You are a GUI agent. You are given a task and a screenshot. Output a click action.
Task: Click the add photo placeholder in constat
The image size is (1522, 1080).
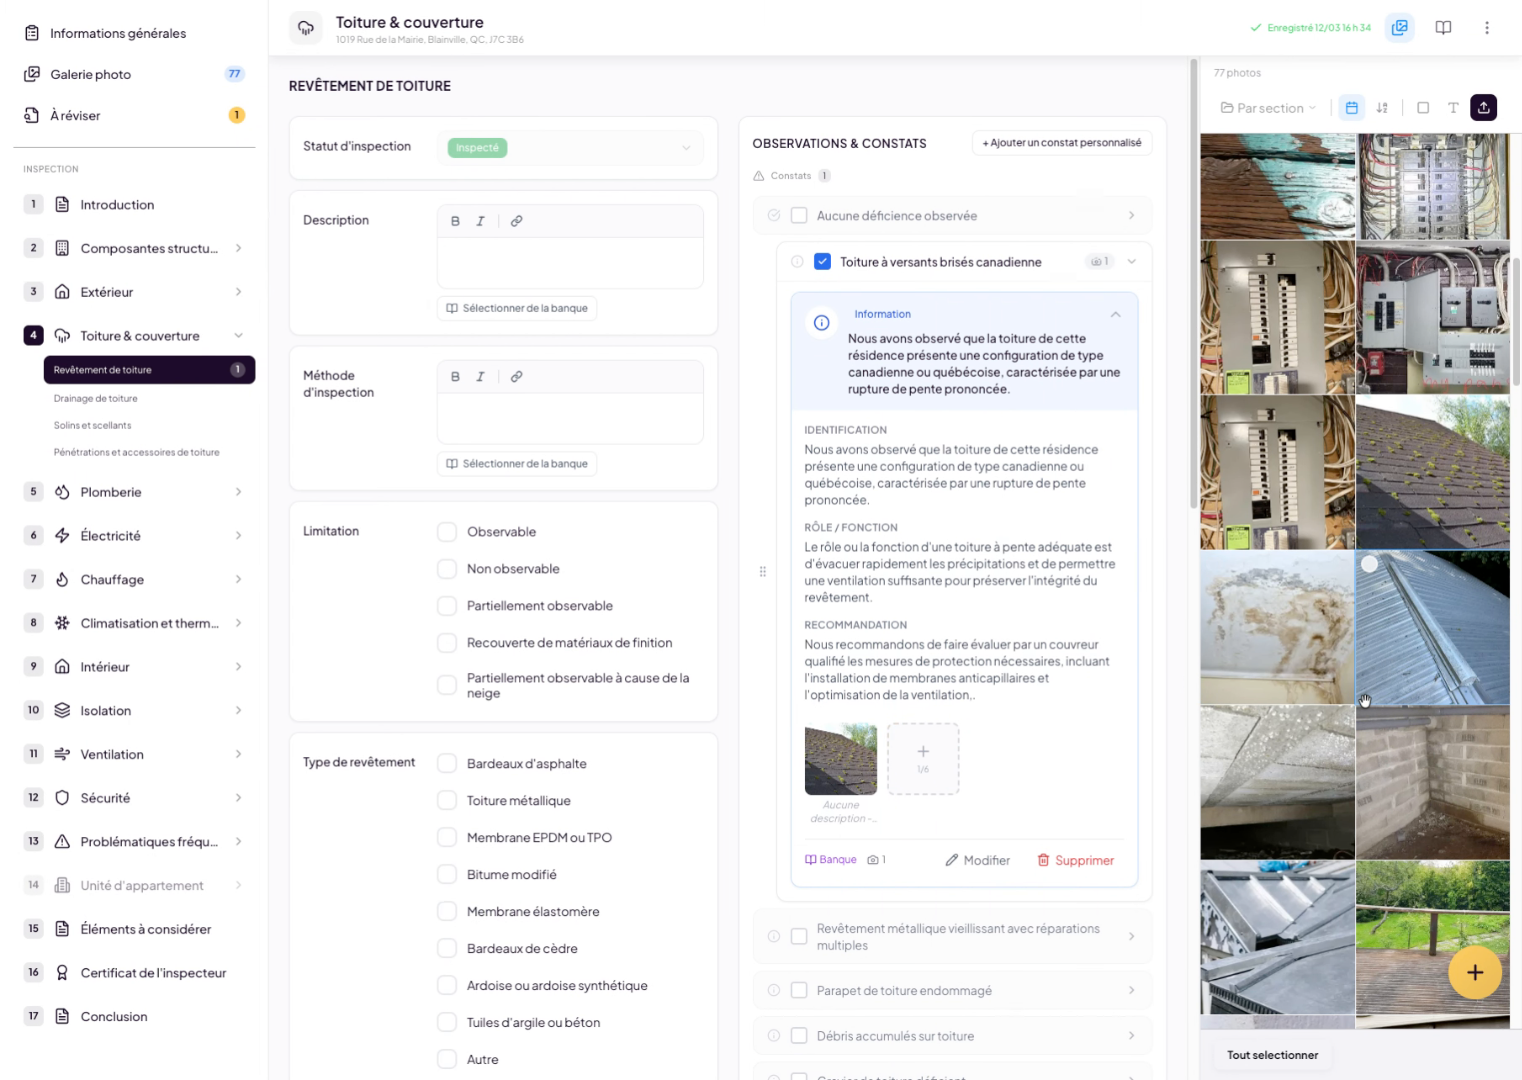[922, 759]
